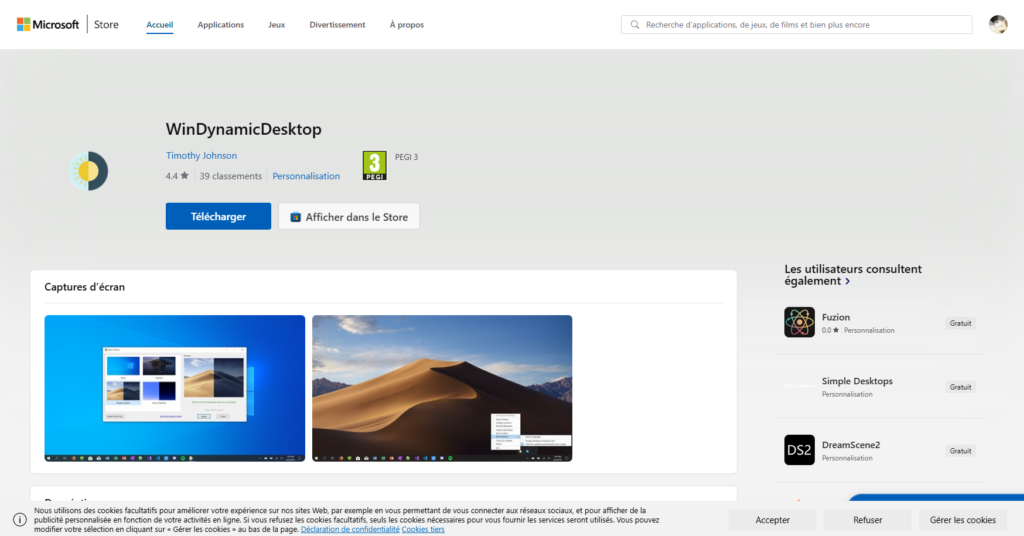
Task: Switch to the Jeux tab
Action: pyautogui.click(x=276, y=25)
